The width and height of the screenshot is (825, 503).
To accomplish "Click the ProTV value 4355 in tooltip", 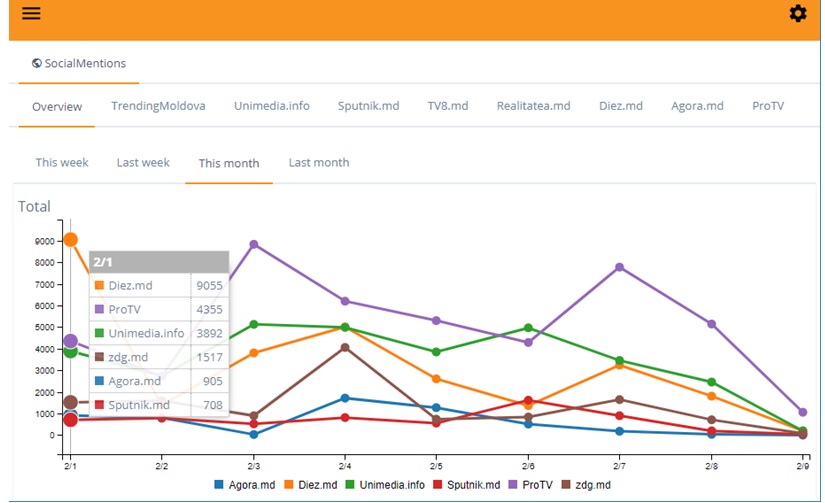I will (x=209, y=309).
